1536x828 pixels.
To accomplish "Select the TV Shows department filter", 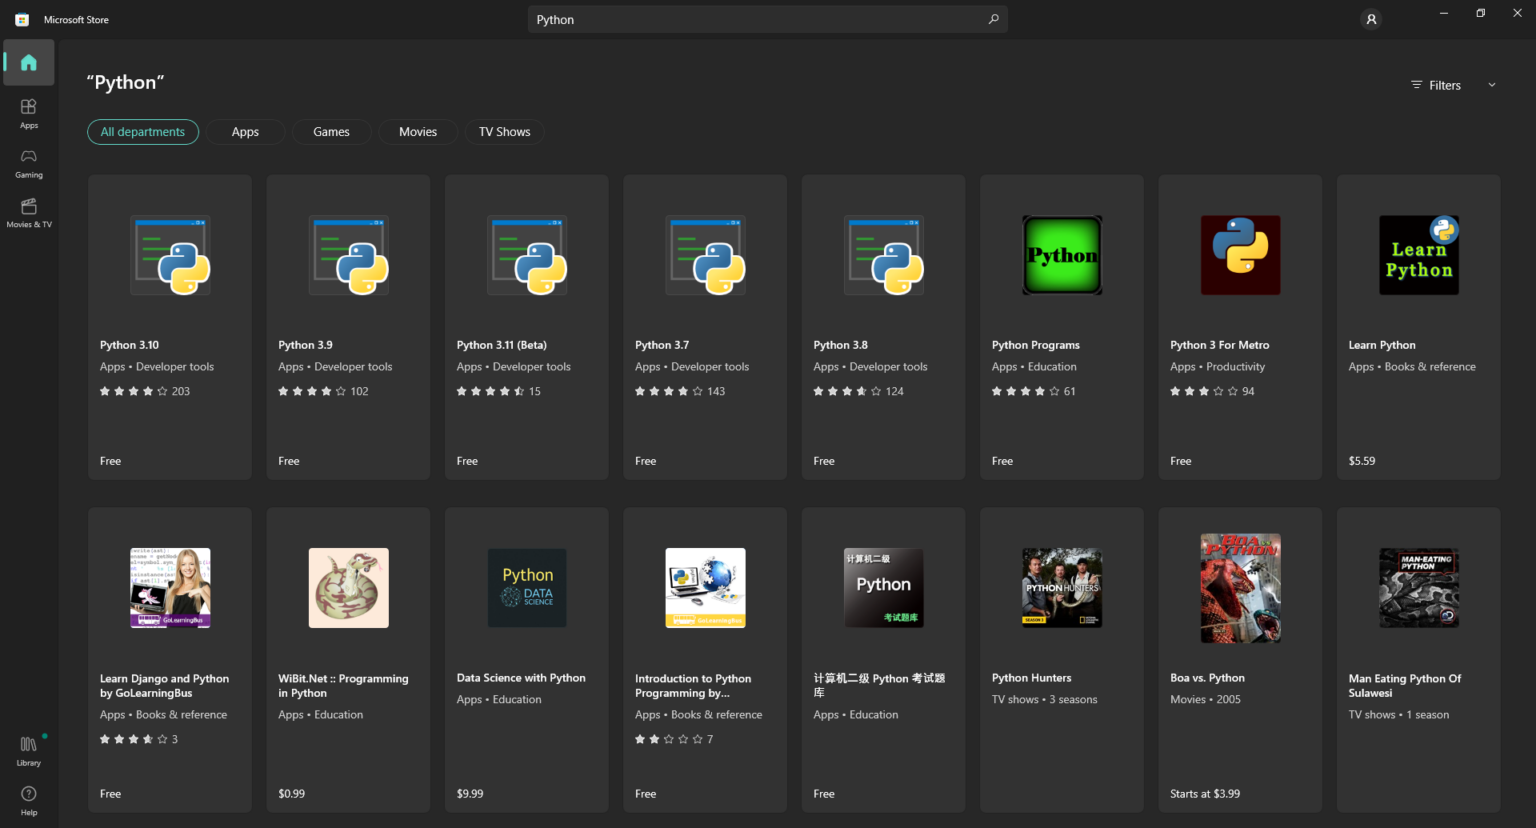I will (x=504, y=131).
